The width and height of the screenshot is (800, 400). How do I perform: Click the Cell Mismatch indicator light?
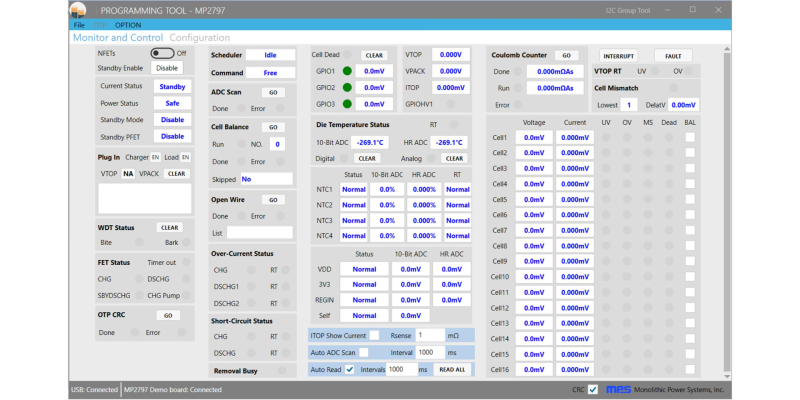tap(673, 88)
